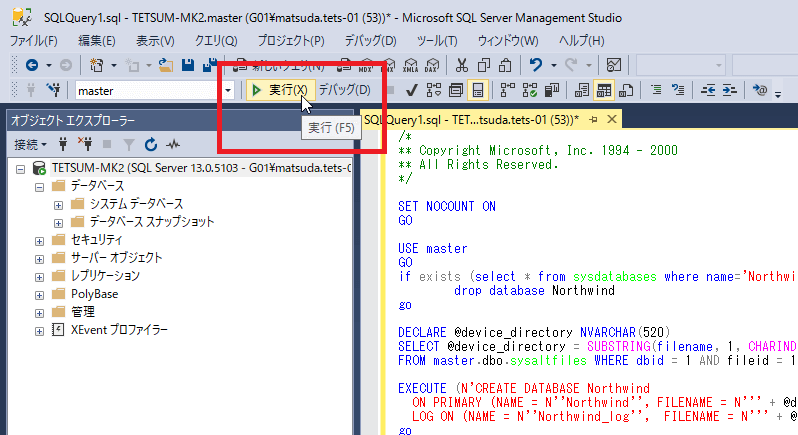Click the parse query checkmark icon
Image resolution: width=798 pixels, height=435 pixels.
(411, 90)
